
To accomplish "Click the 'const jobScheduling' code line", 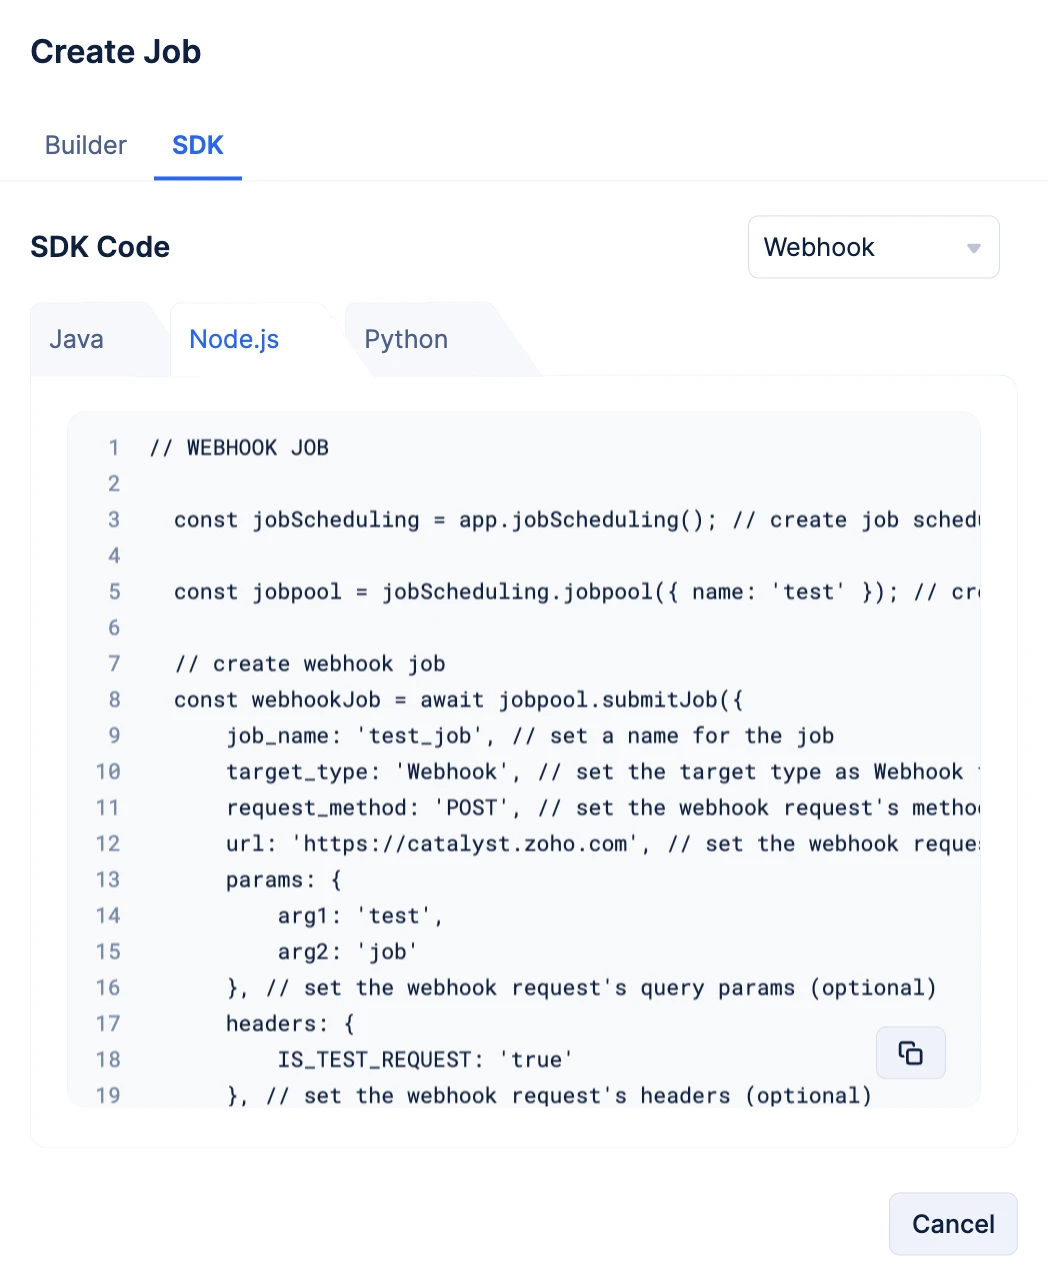I will (576, 520).
